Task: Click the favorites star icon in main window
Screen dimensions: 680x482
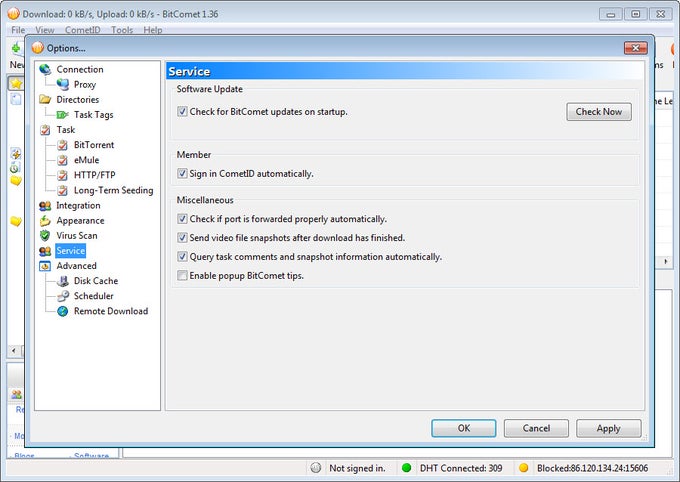Action: tap(16, 83)
